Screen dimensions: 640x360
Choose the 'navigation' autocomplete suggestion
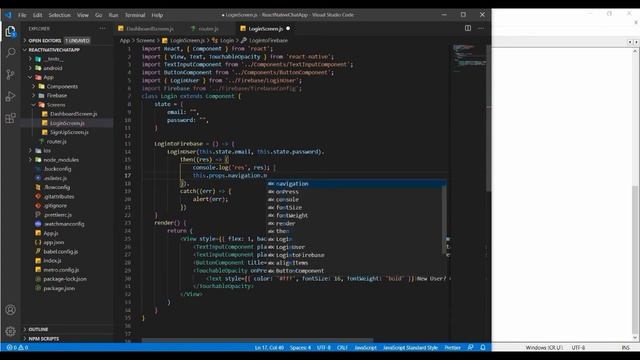tap(356, 184)
